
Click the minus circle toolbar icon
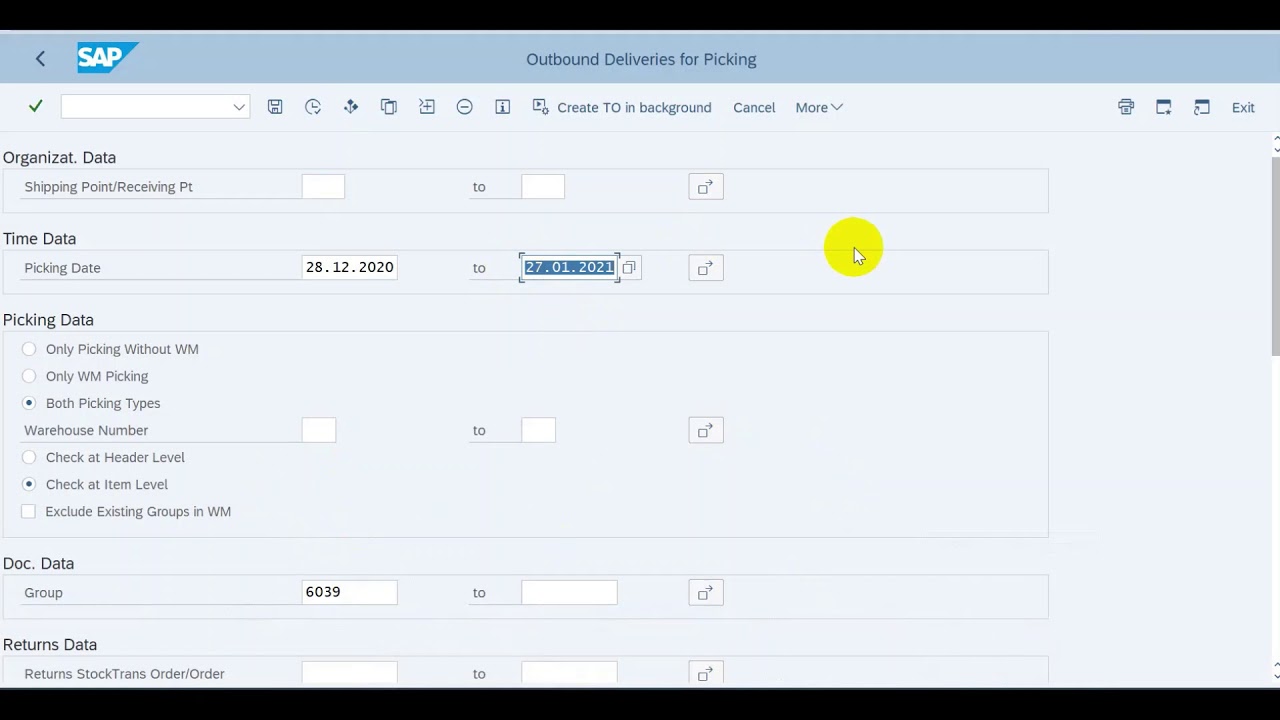click(465, 107)
